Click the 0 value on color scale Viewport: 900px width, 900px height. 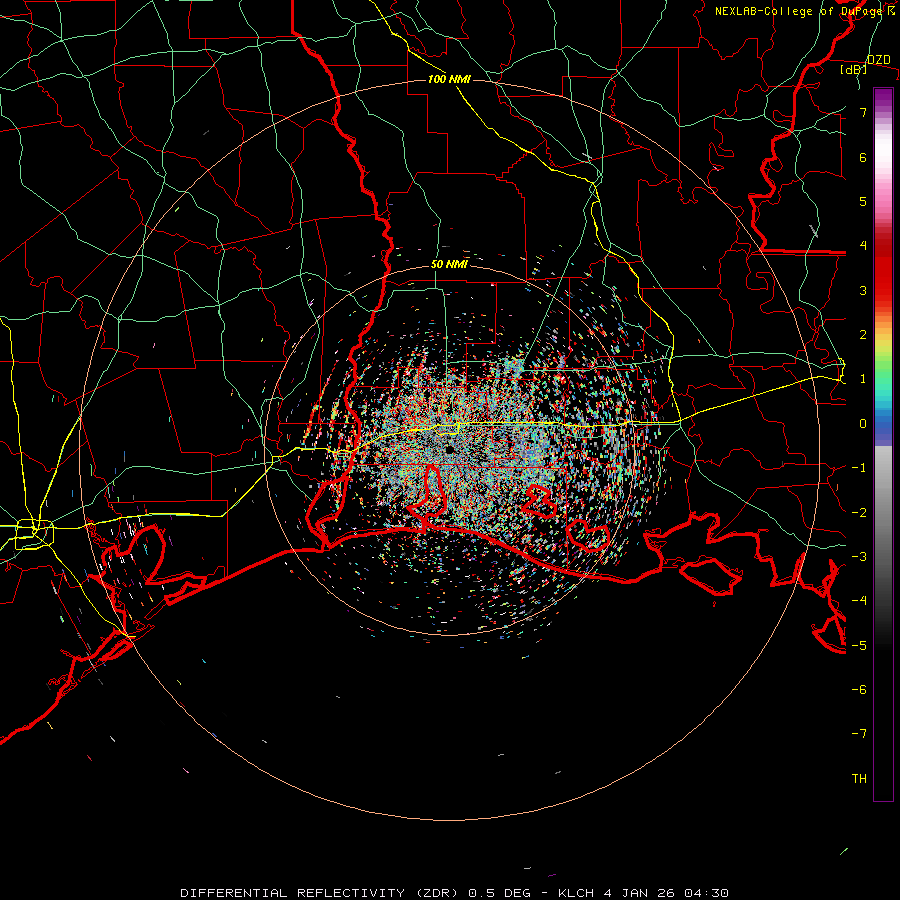pyautogui.click(x=863, y=424)
